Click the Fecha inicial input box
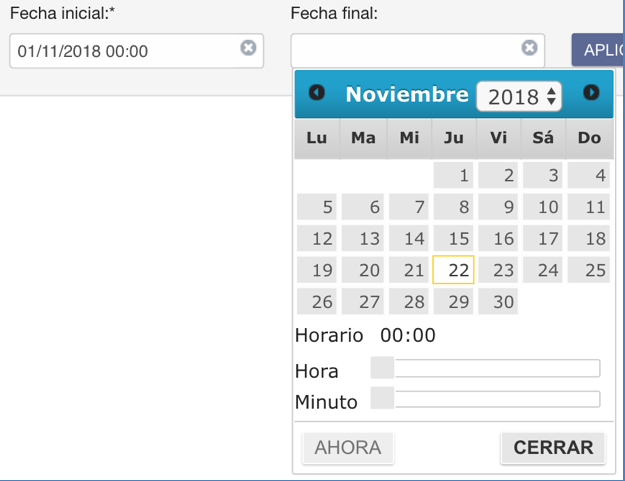This screenshot has width=625, height=481. tap(136, 51)
